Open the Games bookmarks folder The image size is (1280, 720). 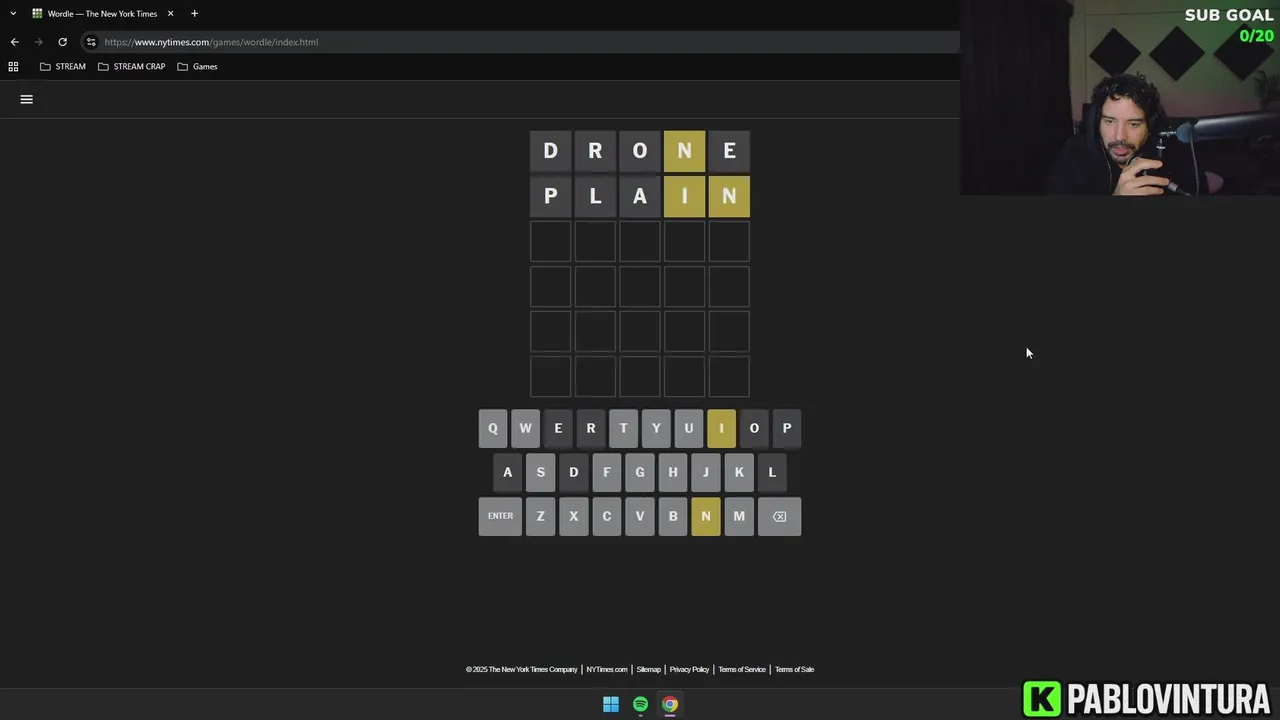tap(197, 66)
